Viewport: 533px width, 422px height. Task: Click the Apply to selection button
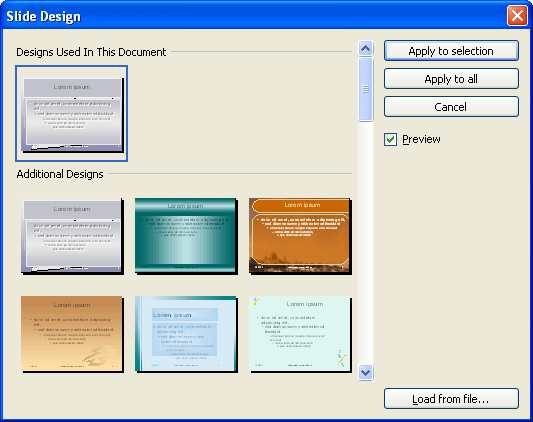point(451,51)
